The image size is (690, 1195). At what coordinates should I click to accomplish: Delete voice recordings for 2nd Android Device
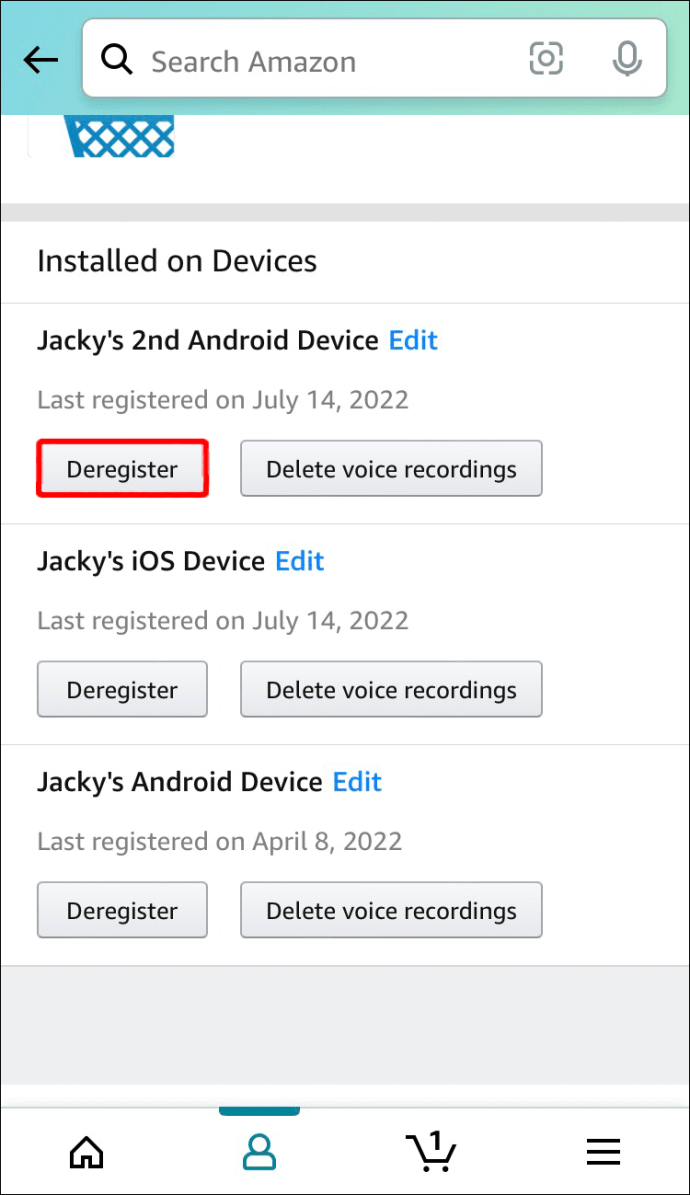tap(391, 469)
